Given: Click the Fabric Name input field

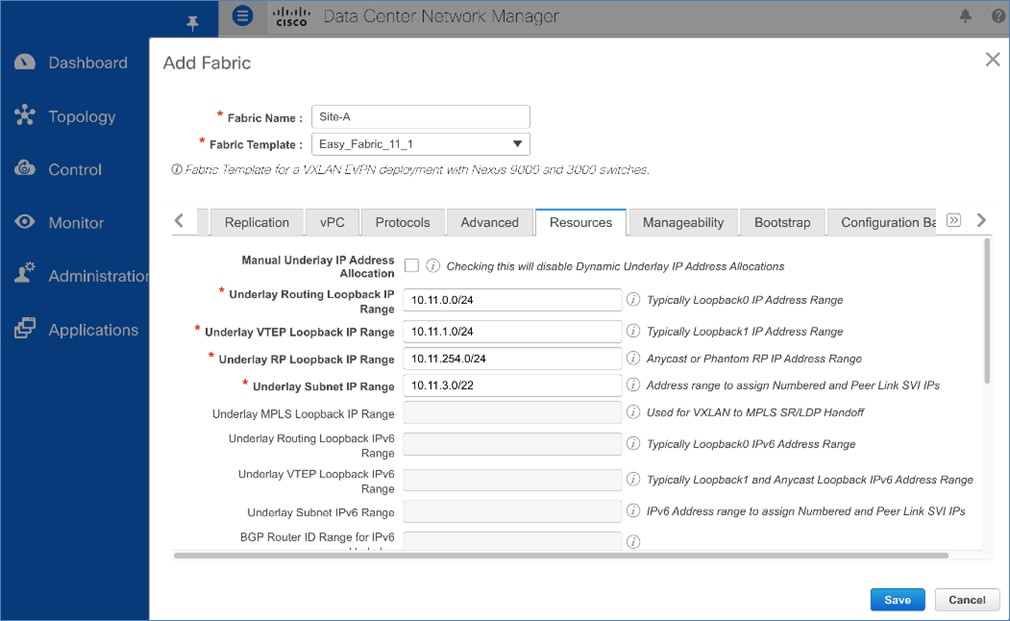Looking at the screenshot, I should [421, 117].
